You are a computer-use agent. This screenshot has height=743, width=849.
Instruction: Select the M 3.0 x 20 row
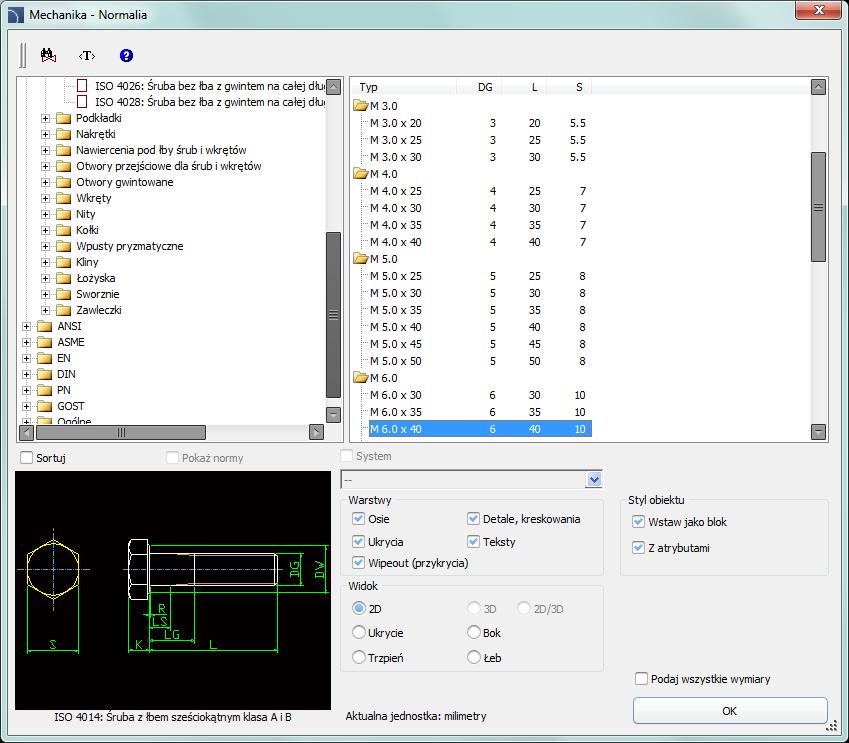point(478,123)
